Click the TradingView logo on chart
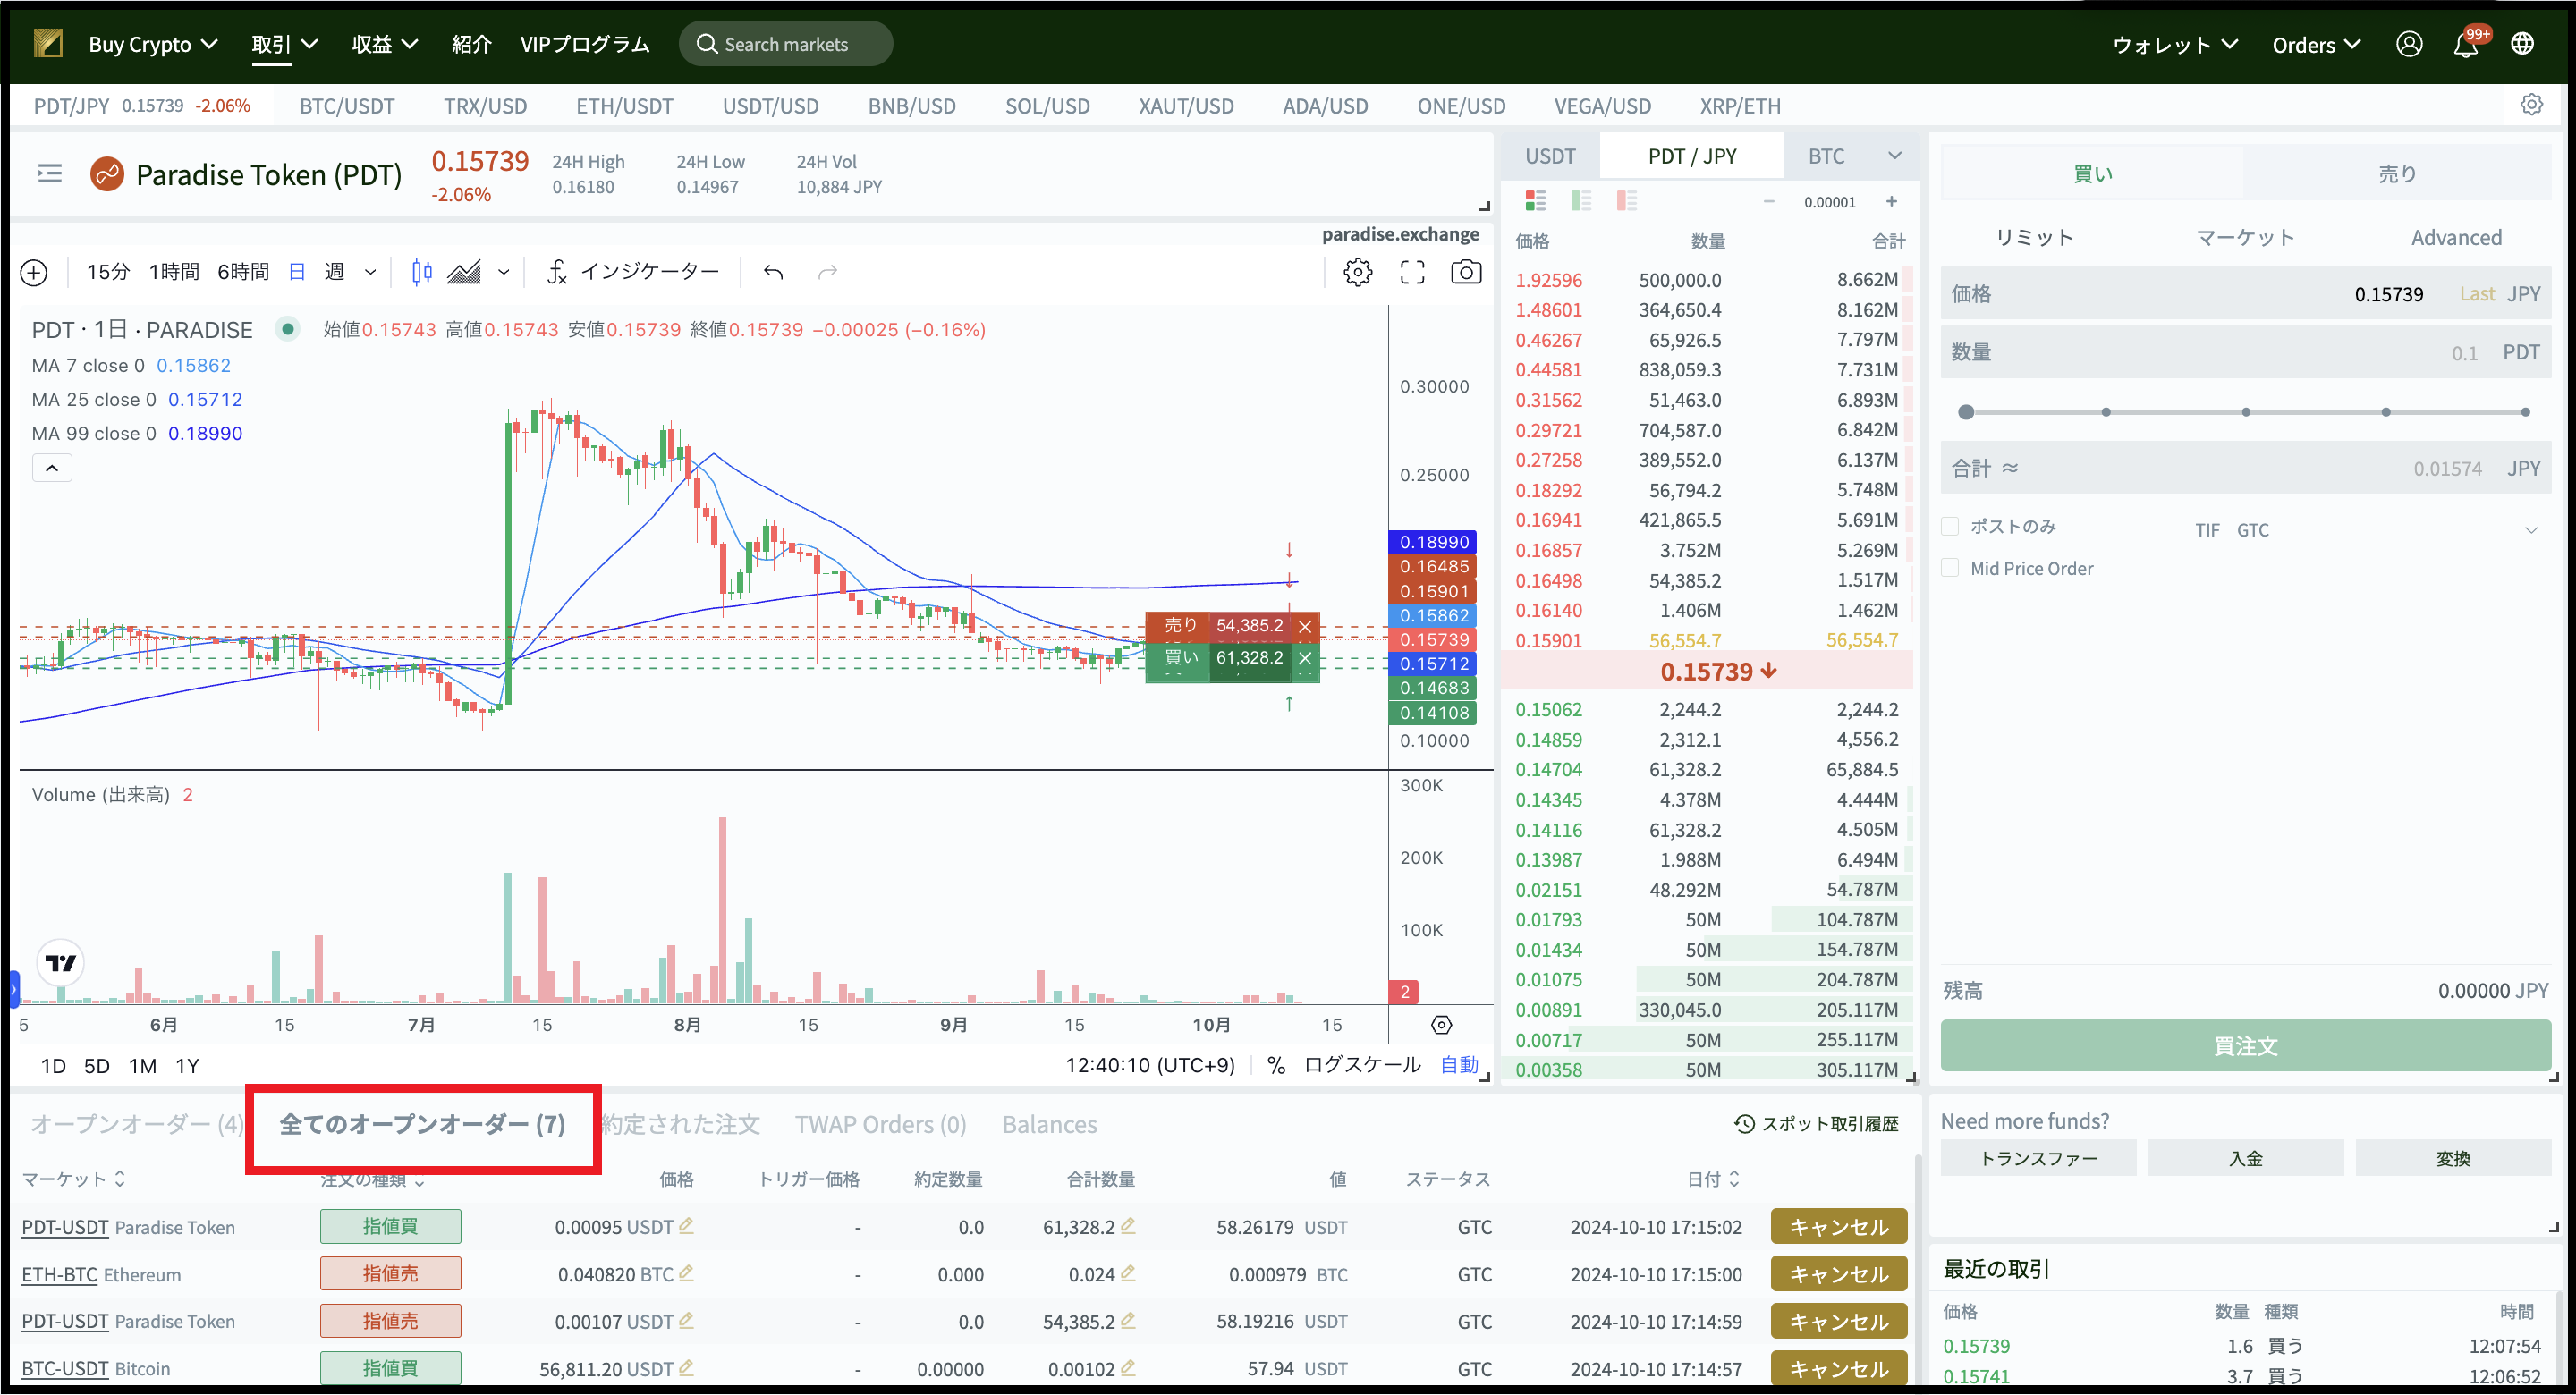The width and height of the screenshot is (2576, 1395). [60, 963]
